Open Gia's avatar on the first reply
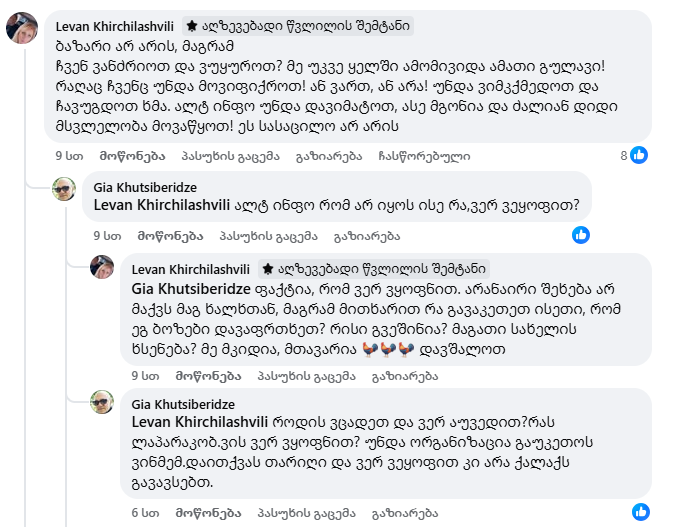 pos(64,189)
